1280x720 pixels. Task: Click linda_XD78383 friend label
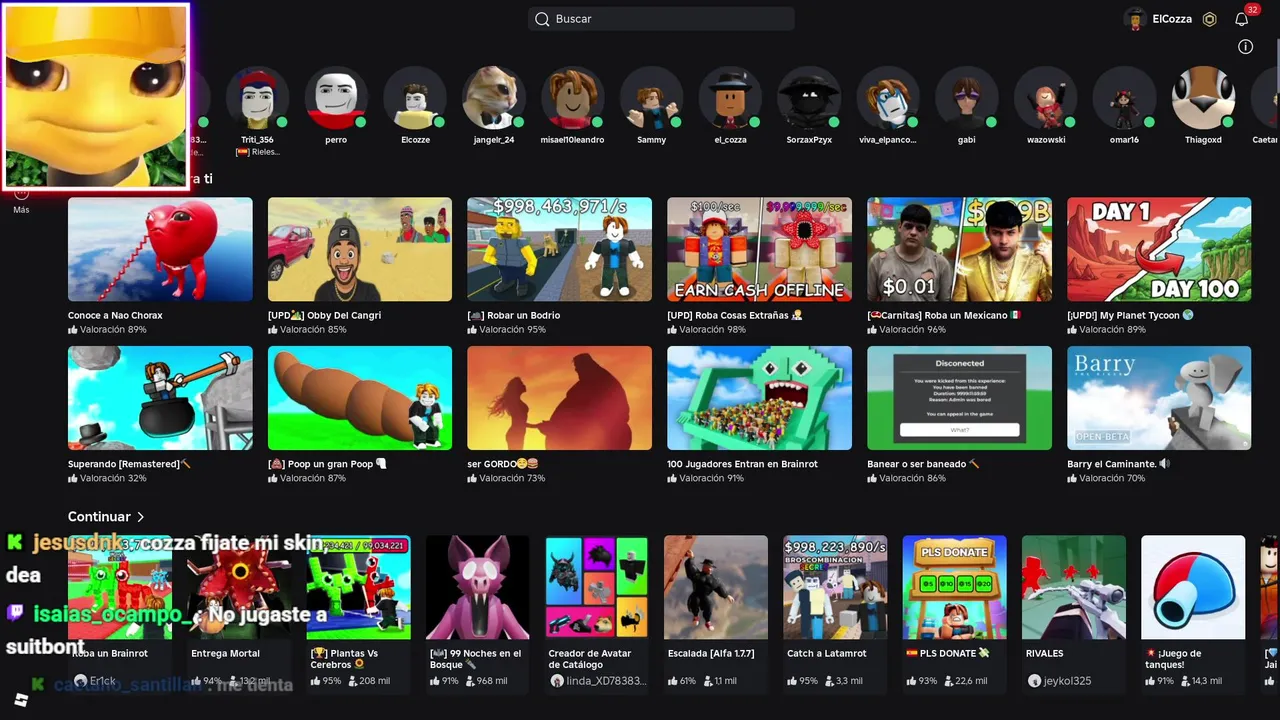pos(607,681)
